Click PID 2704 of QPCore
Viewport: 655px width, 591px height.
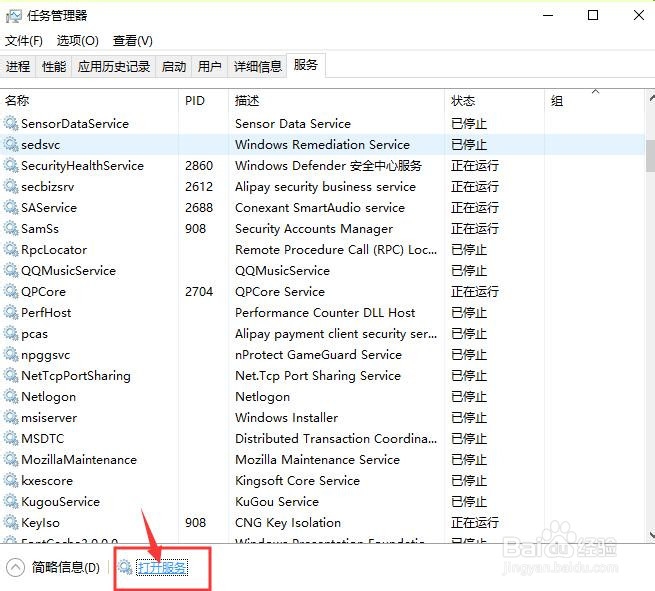pos(199,291)
